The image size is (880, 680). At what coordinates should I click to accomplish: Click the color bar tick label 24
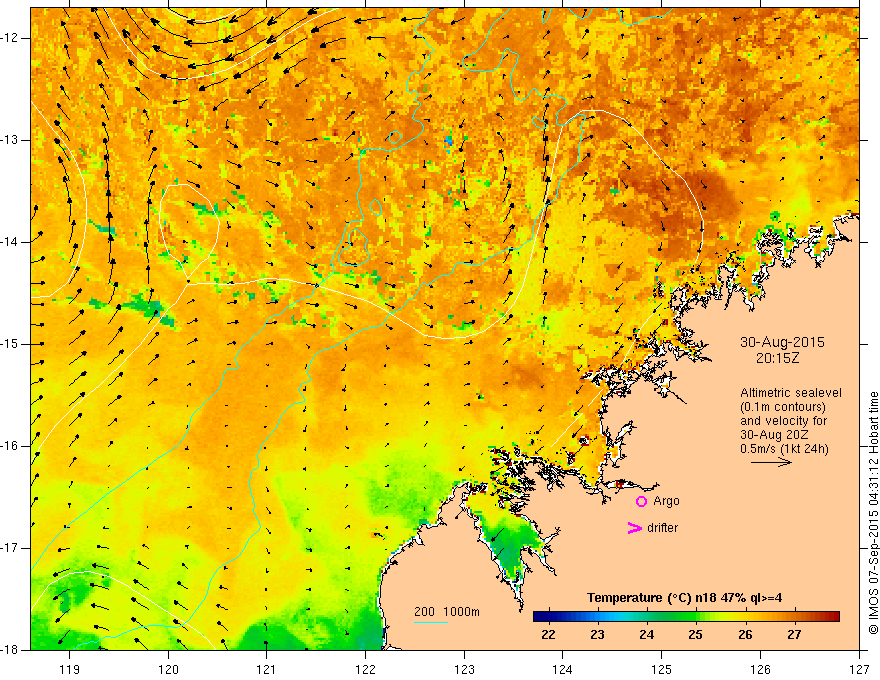tap(647, 635)
